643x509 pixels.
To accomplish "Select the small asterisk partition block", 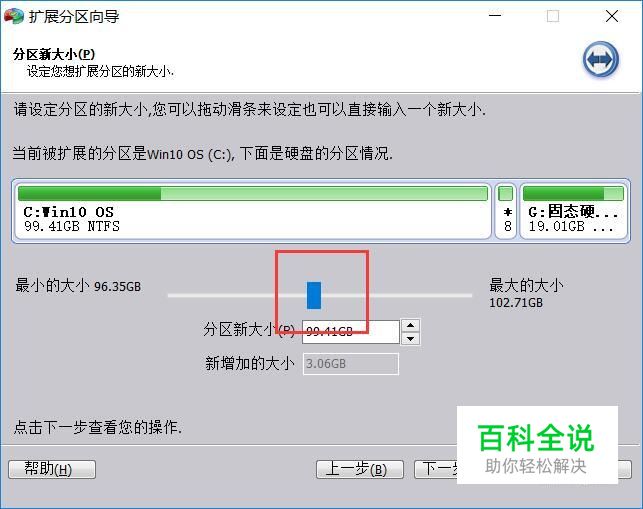I will tap(506, 211).
